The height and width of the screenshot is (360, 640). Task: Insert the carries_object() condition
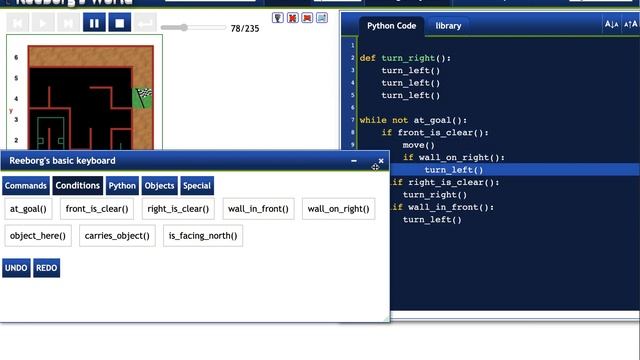pyautogui.click(x=117, y=236)
